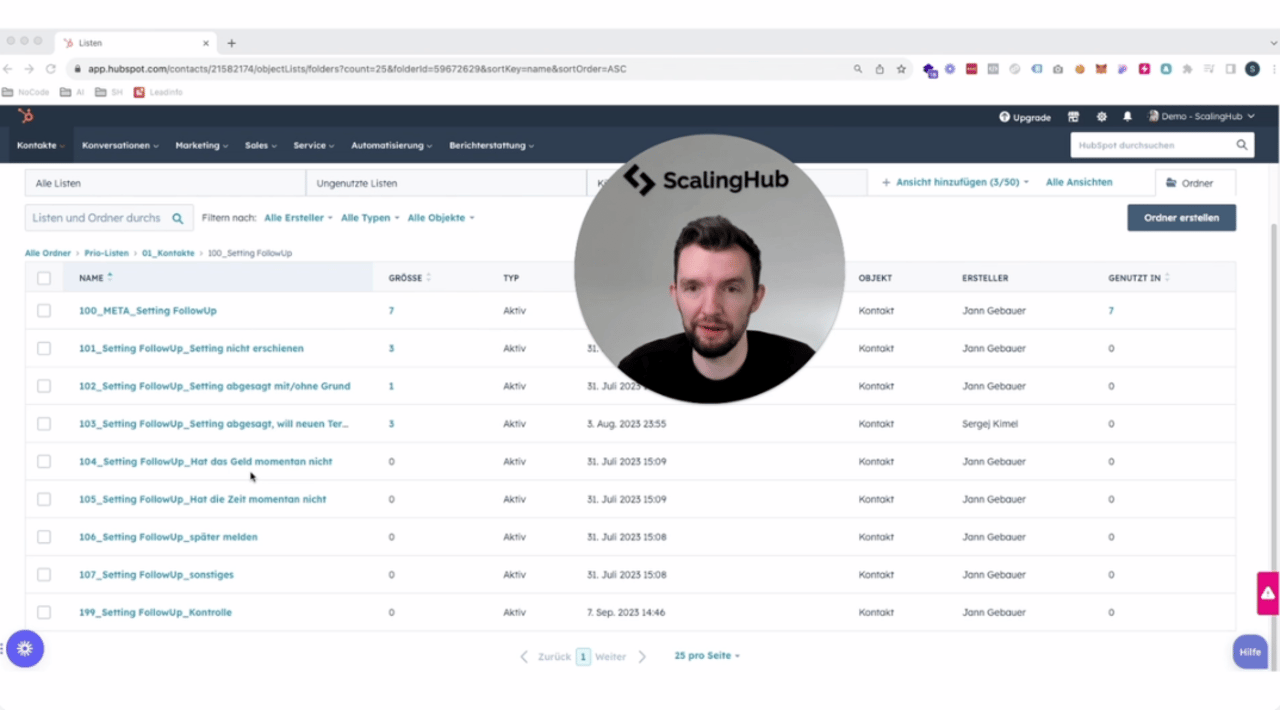Viewport: 1280px width, 710px height.
Task: Go to 01_Kontakte breadcrumb
Action: coord(168,254)
